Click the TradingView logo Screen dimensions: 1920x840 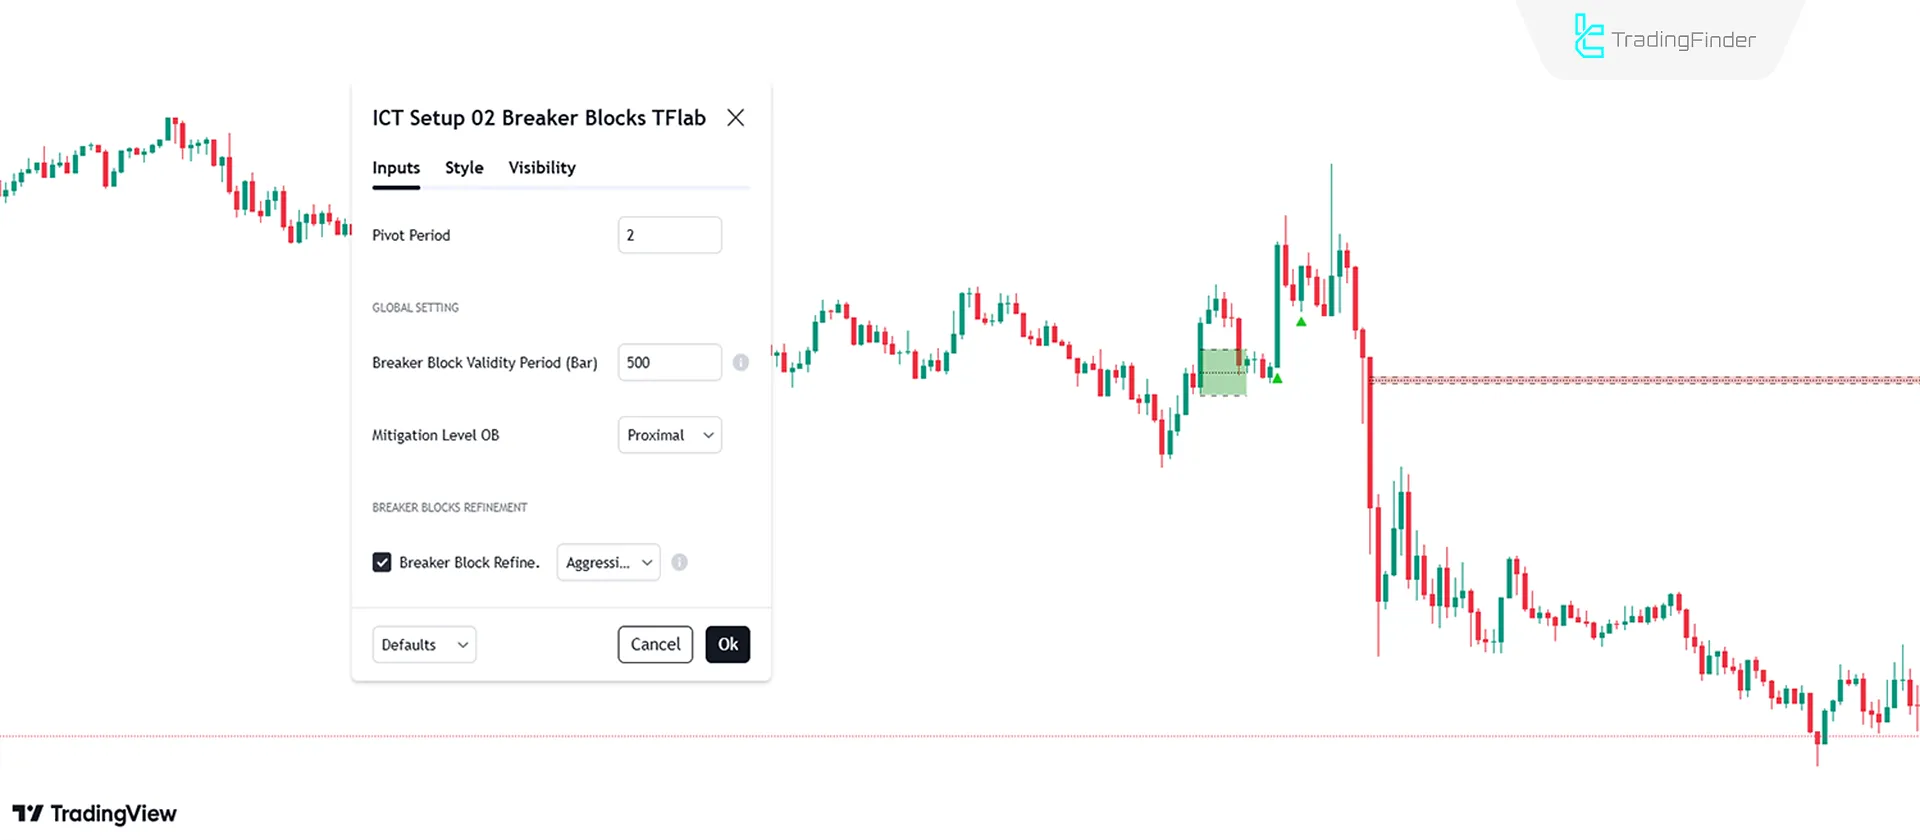pos(95,814)
